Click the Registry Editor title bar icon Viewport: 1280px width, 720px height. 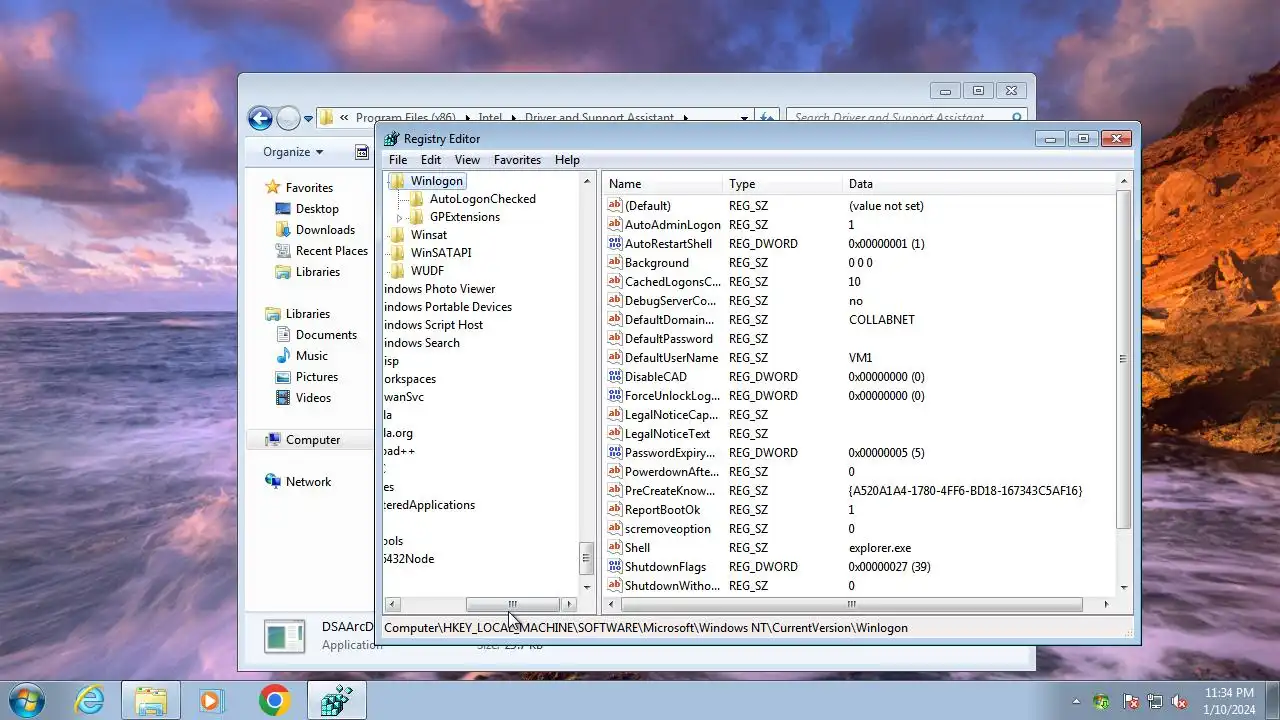pyautogui.click(x=392, y=139)
